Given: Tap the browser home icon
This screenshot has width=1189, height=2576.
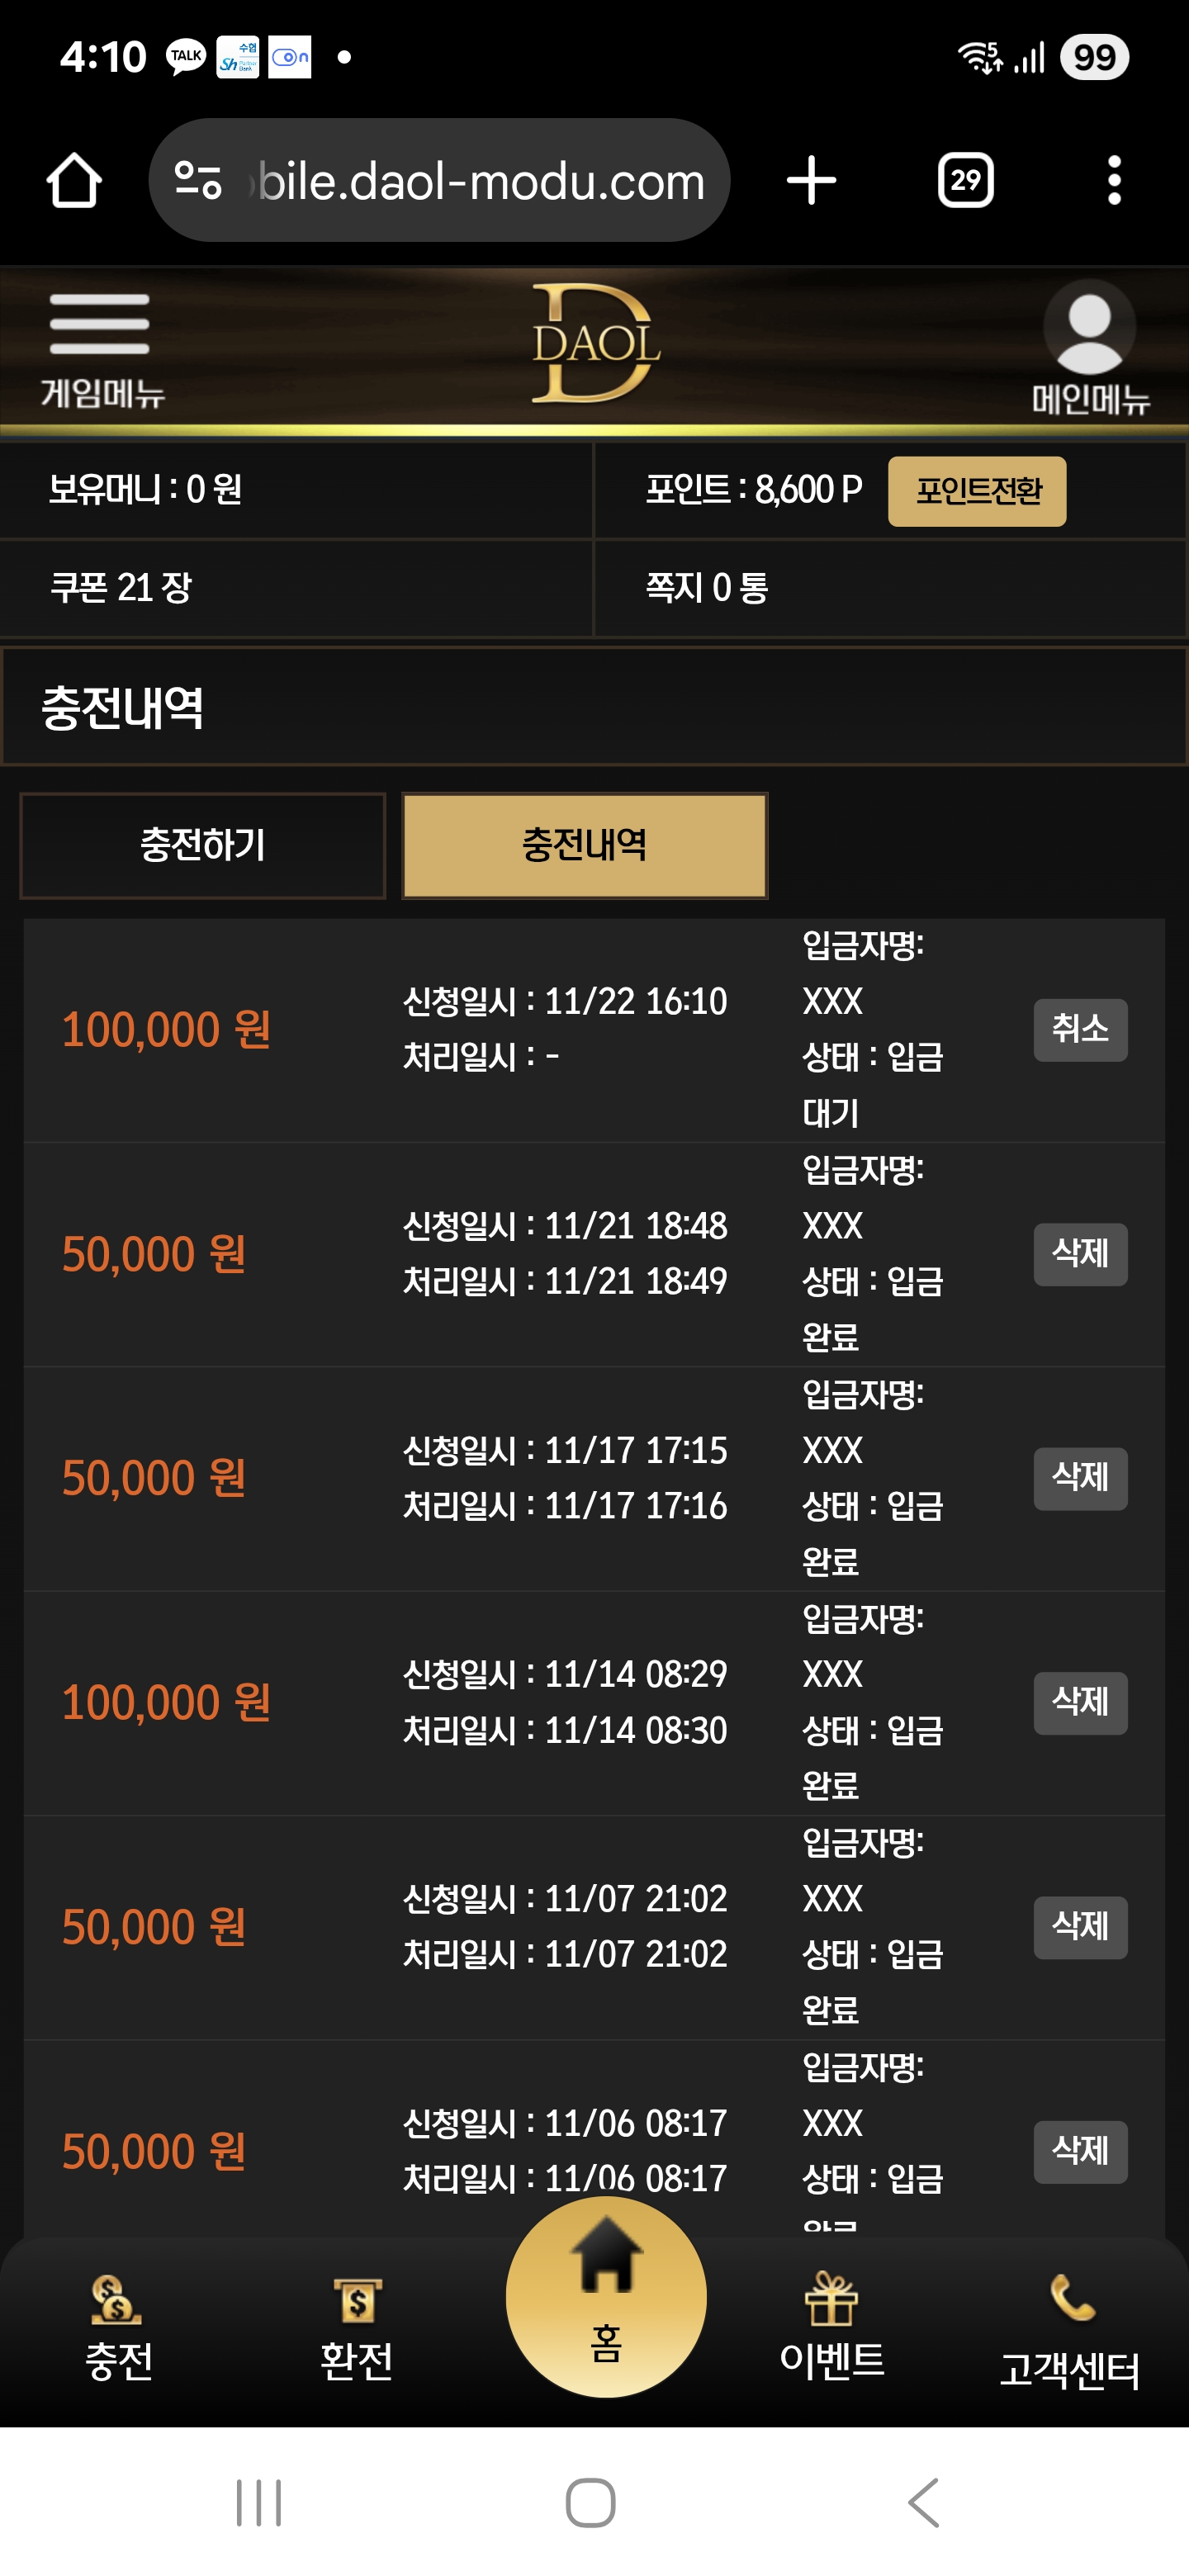Looking at the screenshot, I should [74, 181].
